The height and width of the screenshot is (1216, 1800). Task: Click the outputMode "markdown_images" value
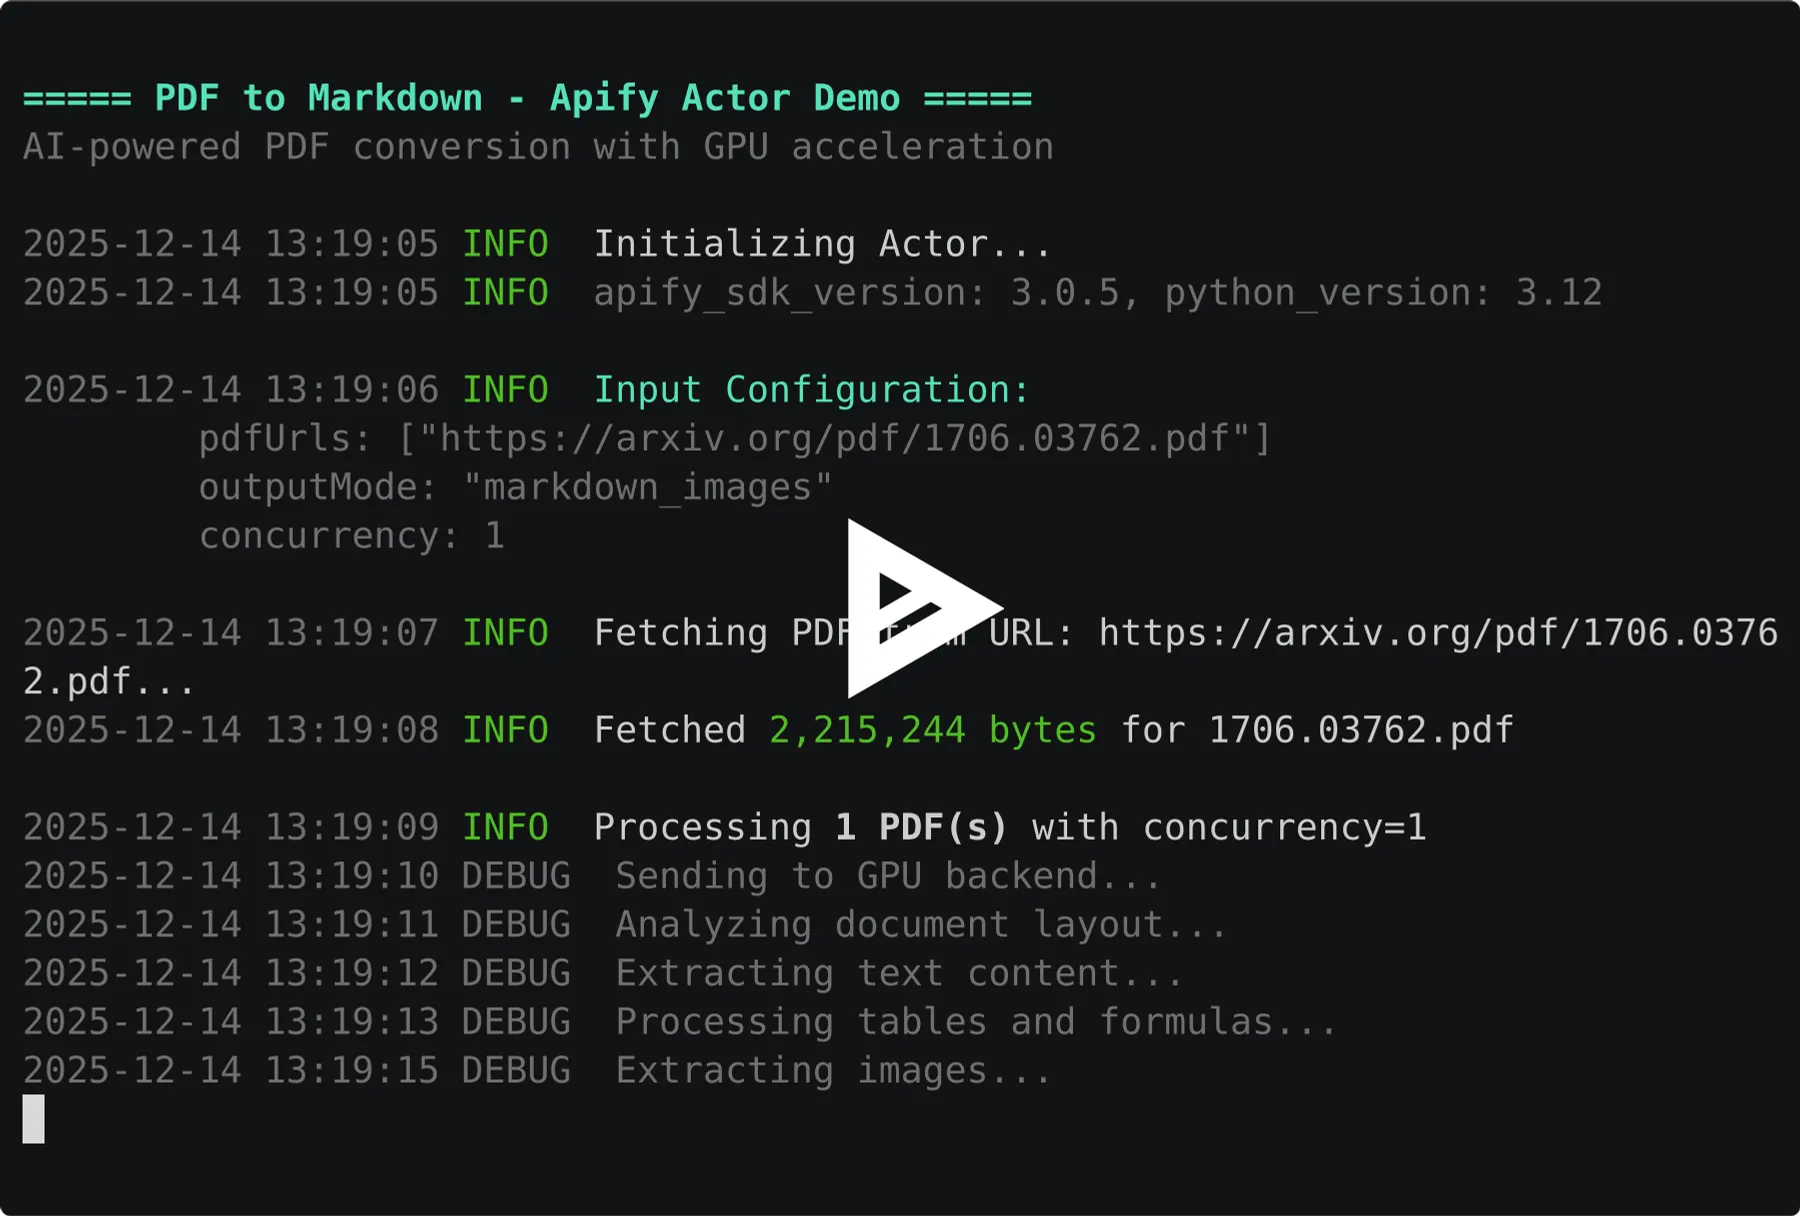(x=647, y=487)
